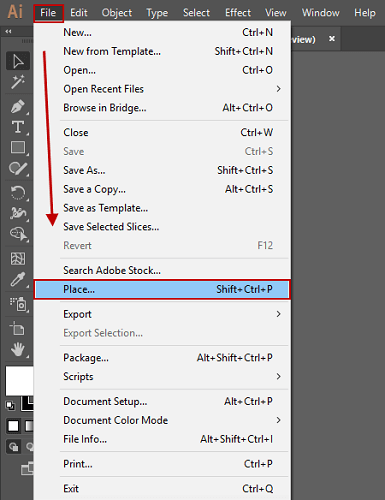Click the Draw Normal mode icon
Screen dimensions: 385x500
tap(13, 447)
